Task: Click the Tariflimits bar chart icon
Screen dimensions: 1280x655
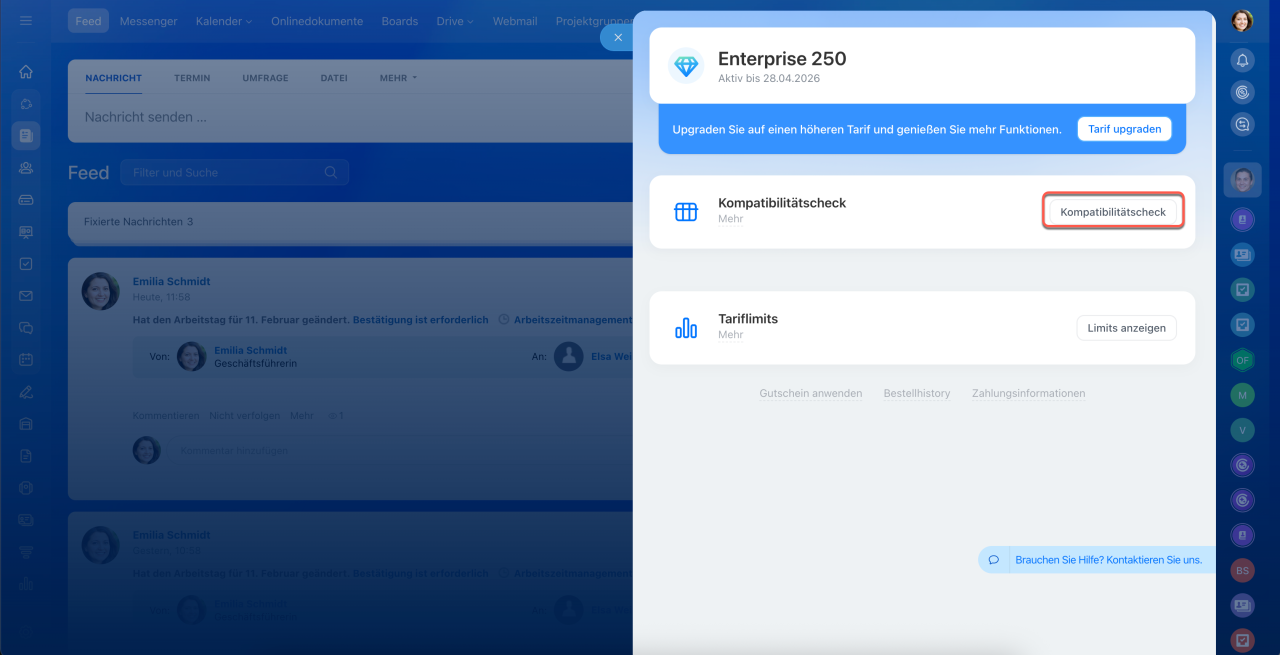Action: point(686,328)
